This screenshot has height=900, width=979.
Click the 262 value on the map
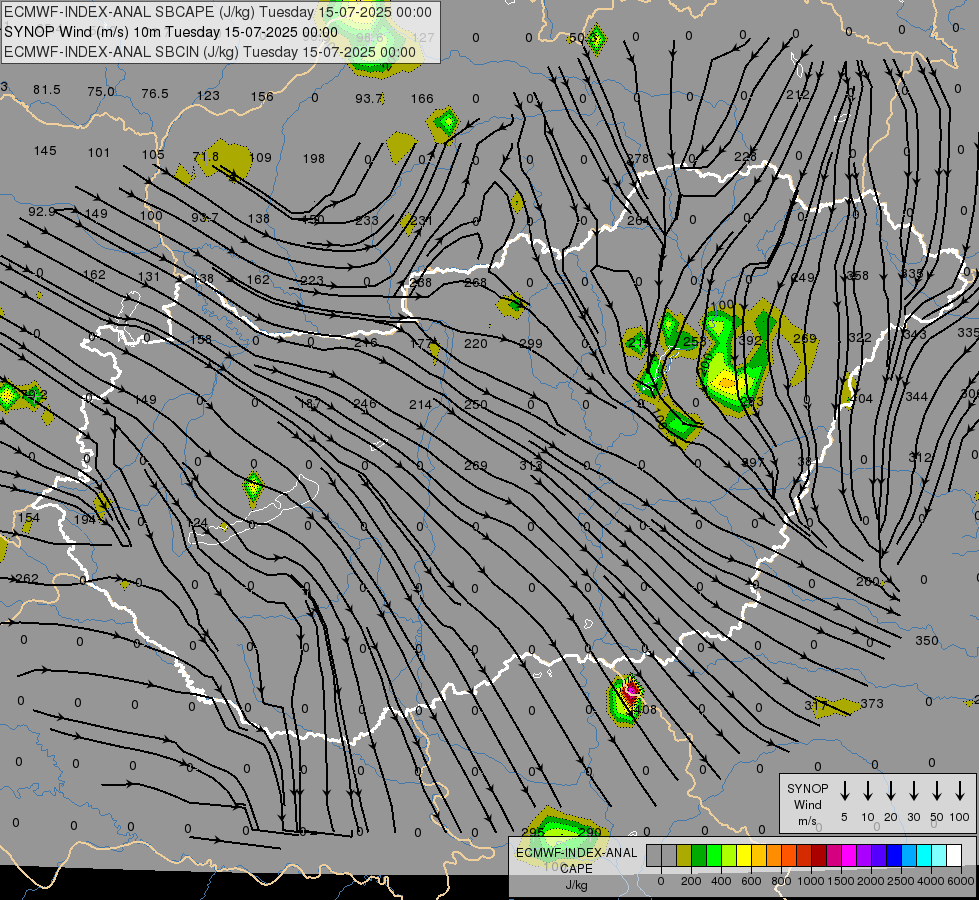[x=27, y=579]
